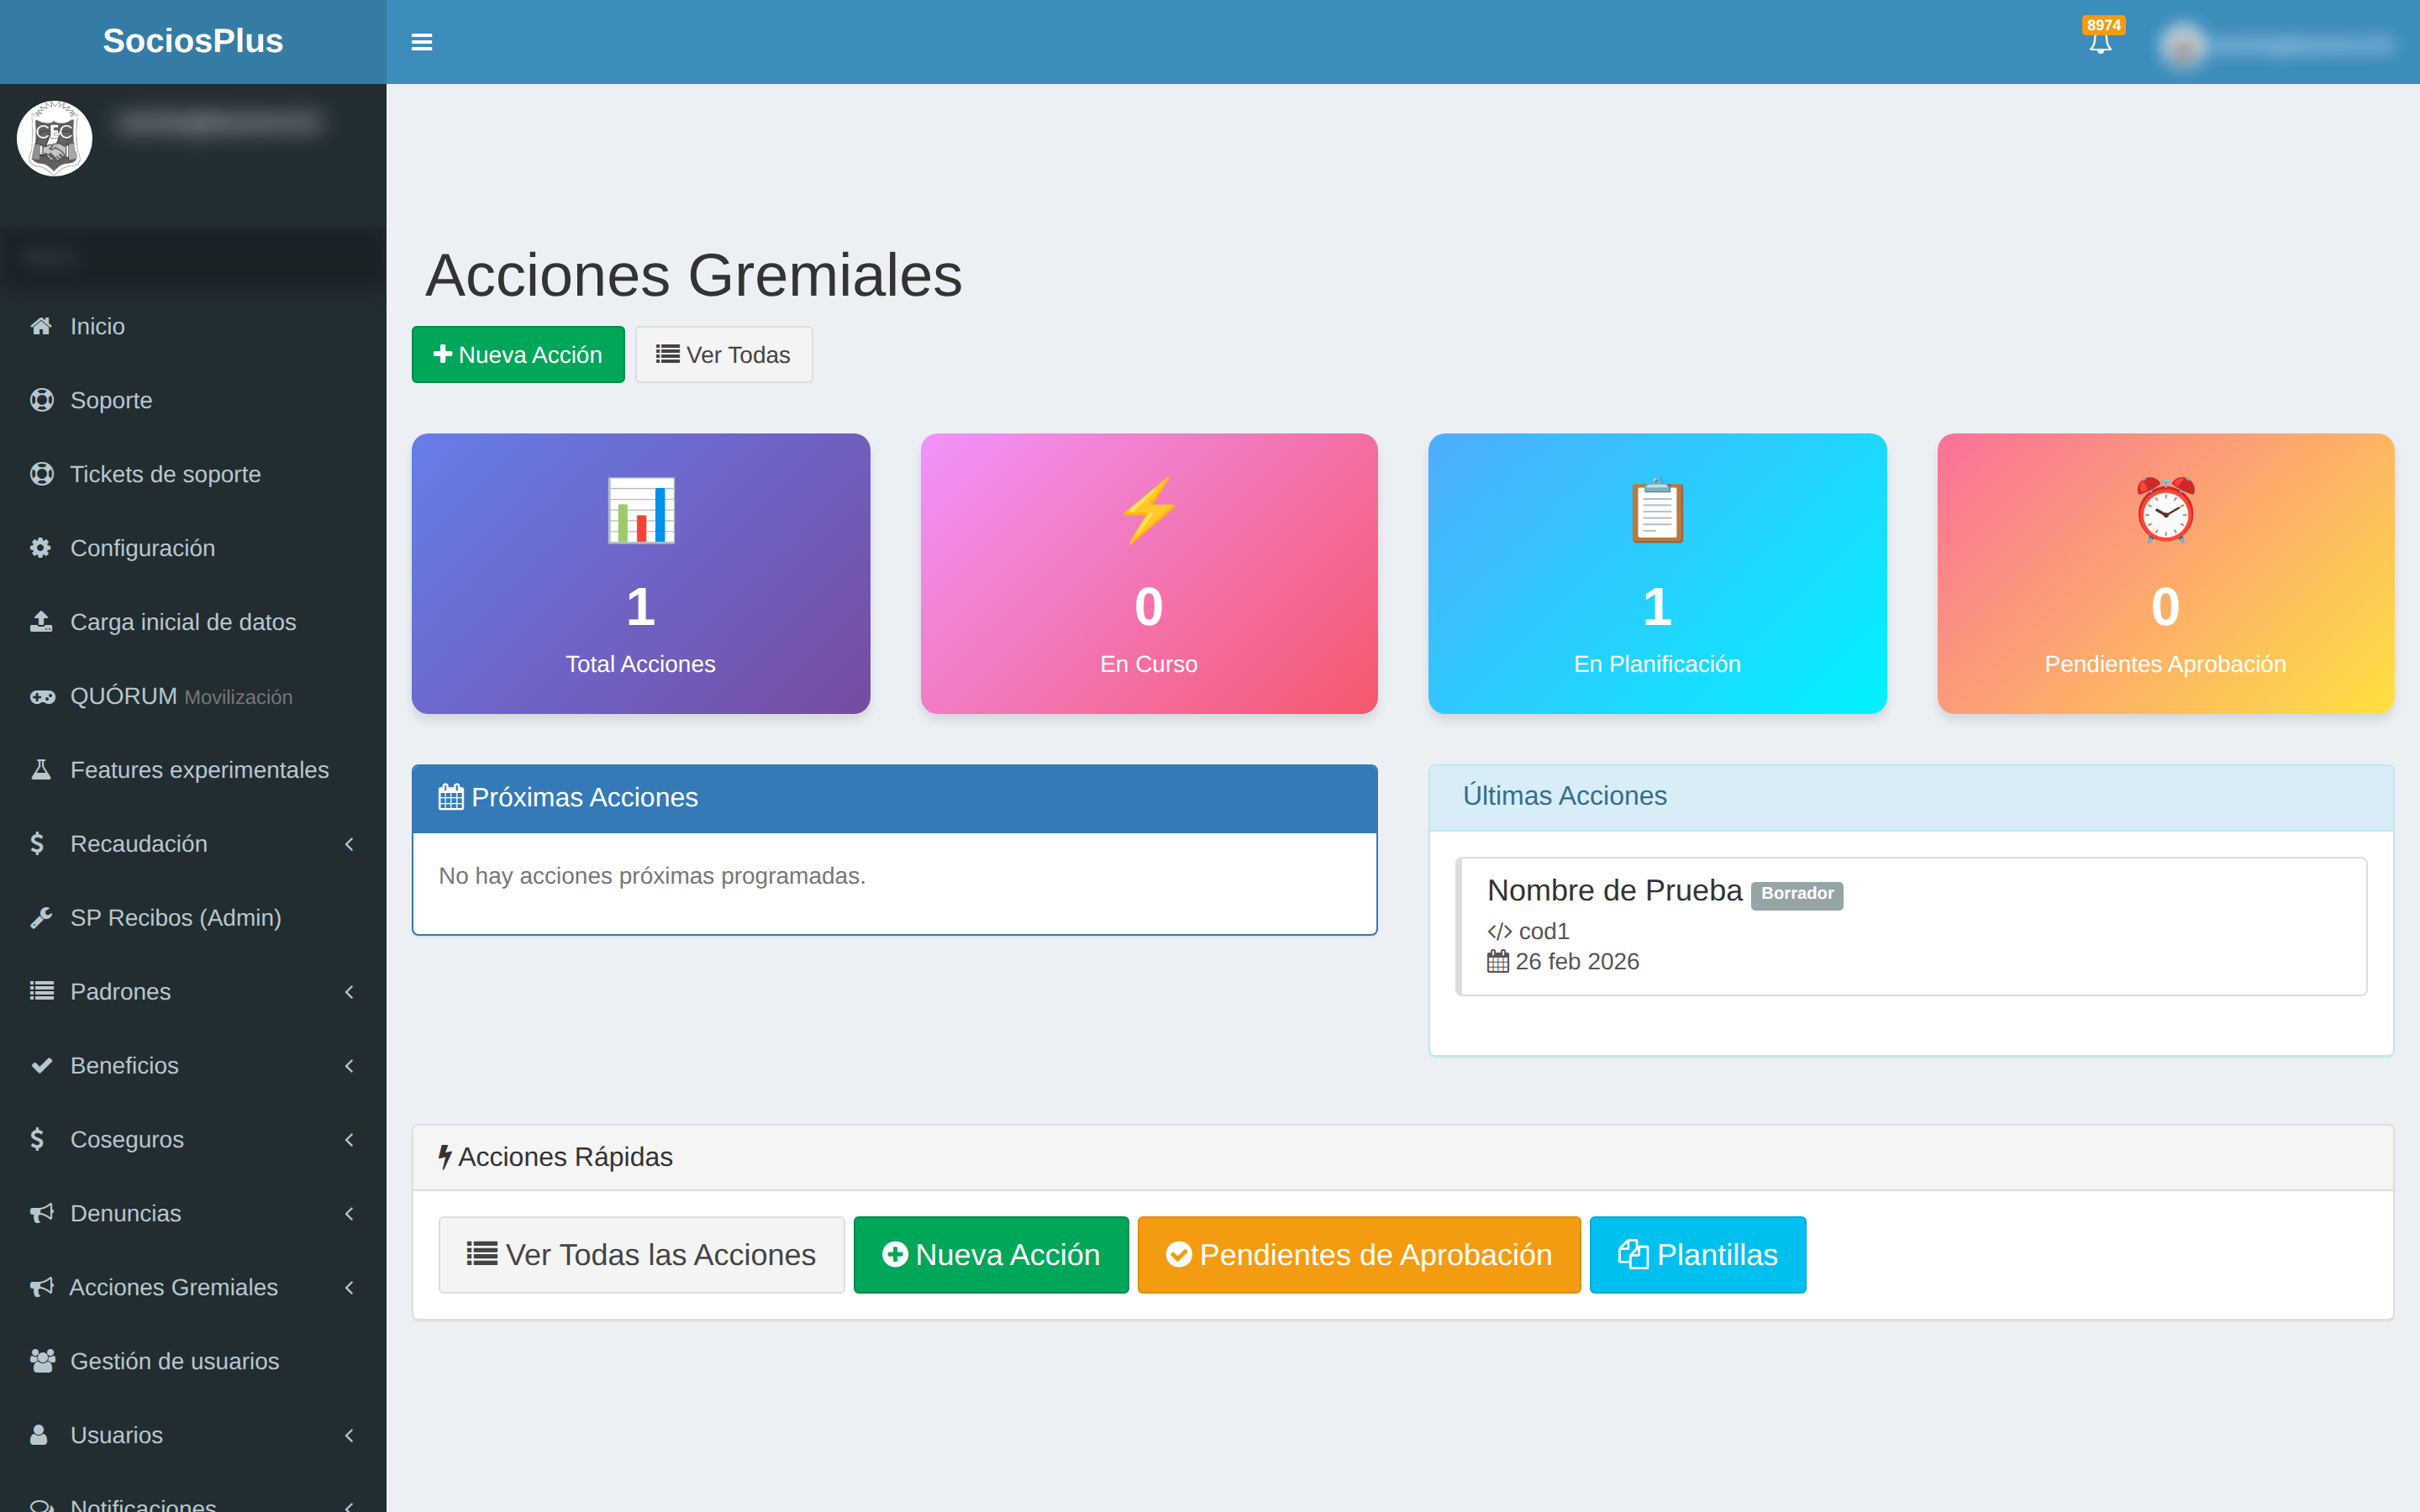Click the lightning bolt icon in En Curso card

[1149, 510]
